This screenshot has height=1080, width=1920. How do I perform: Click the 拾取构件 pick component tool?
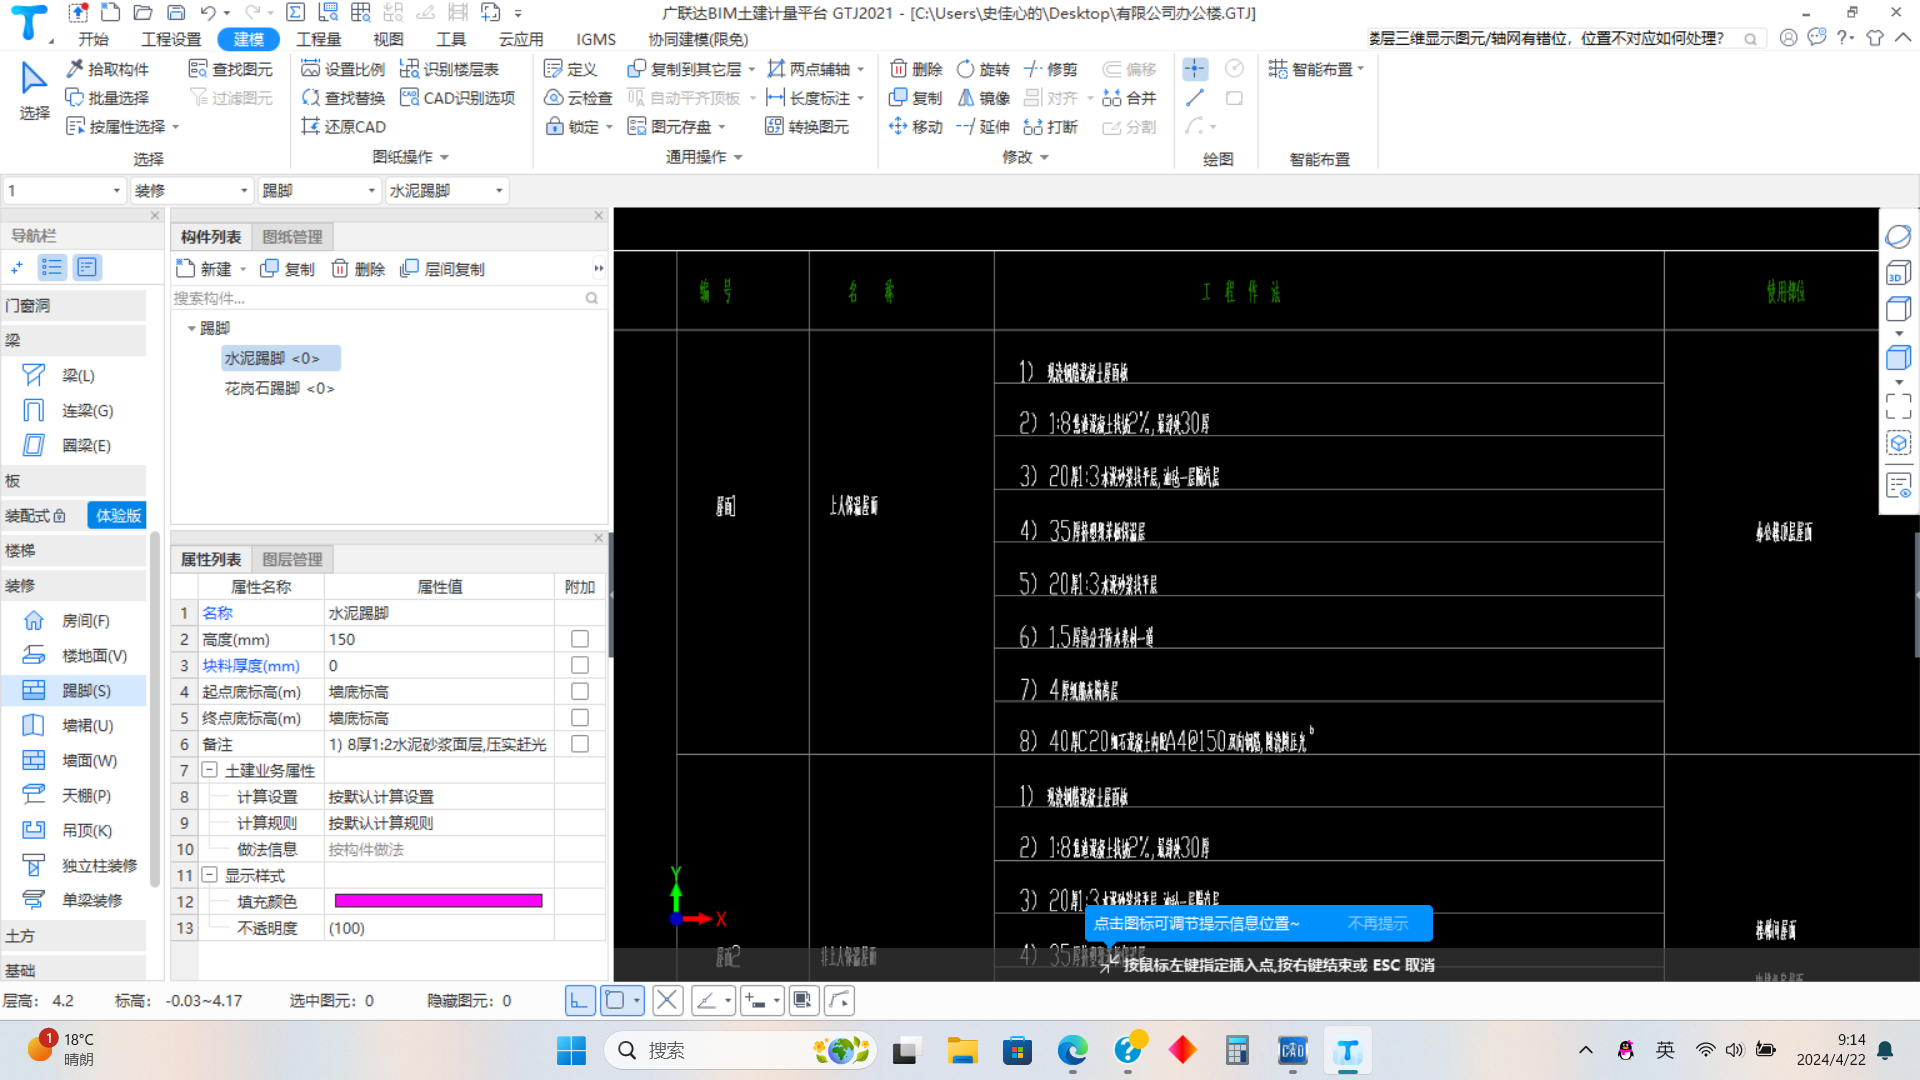point(107,69)
